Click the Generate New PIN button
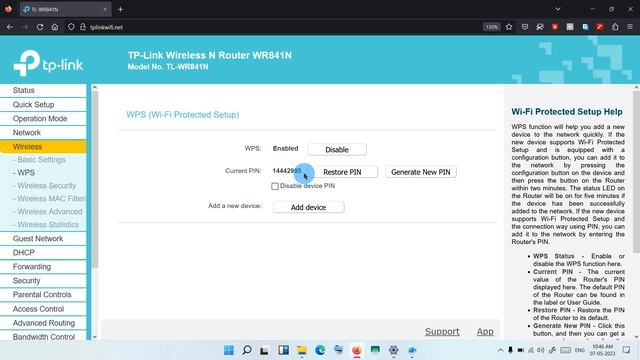Image resolution: width=640 pixels, height=360 pixels. [x=421, y=172]
